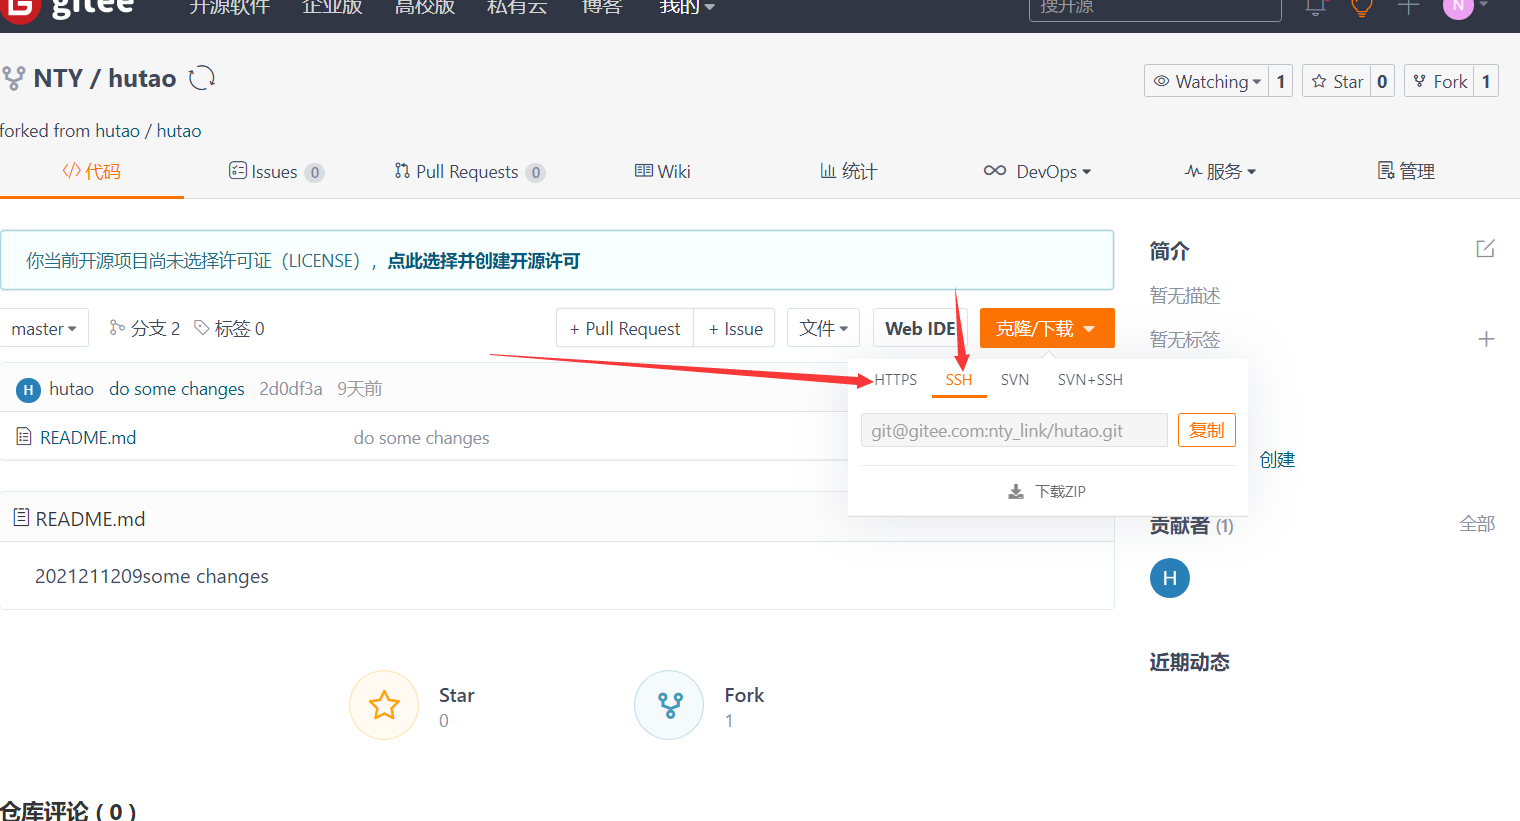Click the hutao author name
Screen dimensions: 1520x821
pos(71,389)
